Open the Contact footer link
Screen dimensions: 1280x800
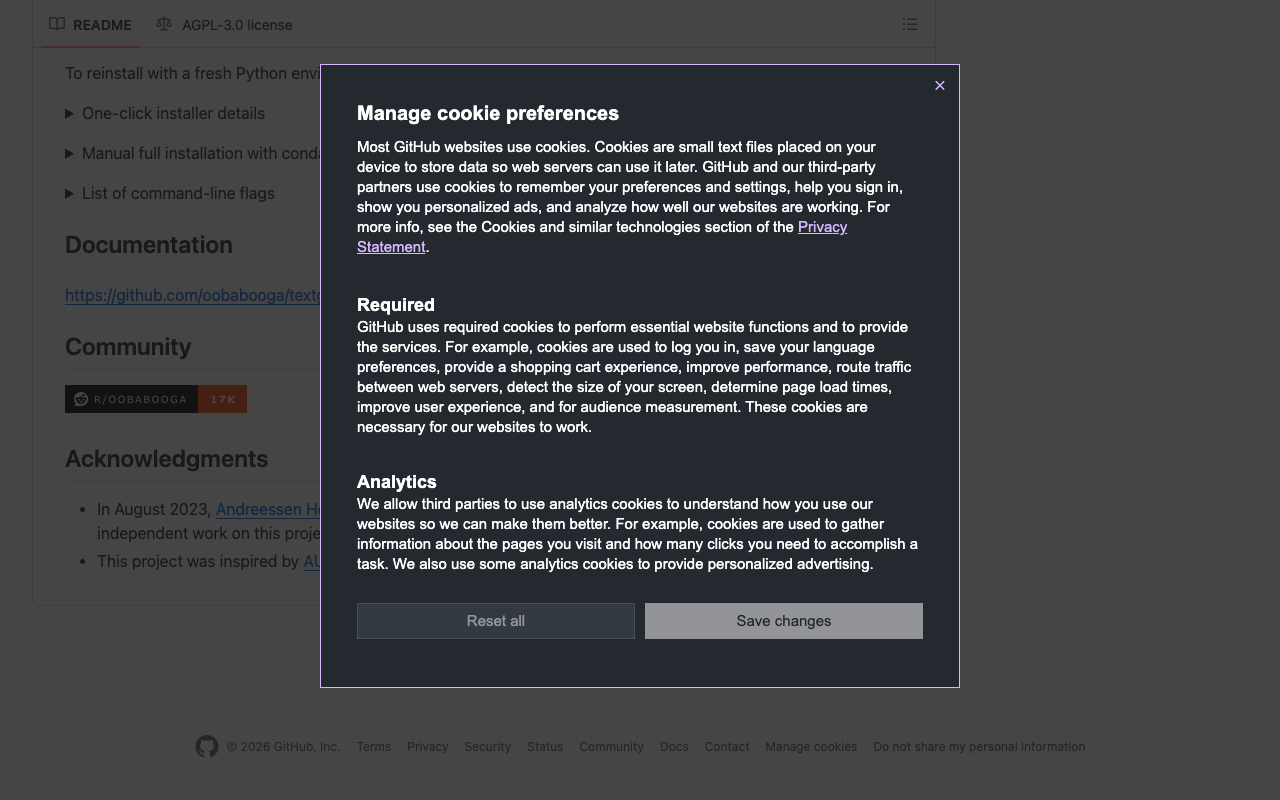(x=727, y=747)
